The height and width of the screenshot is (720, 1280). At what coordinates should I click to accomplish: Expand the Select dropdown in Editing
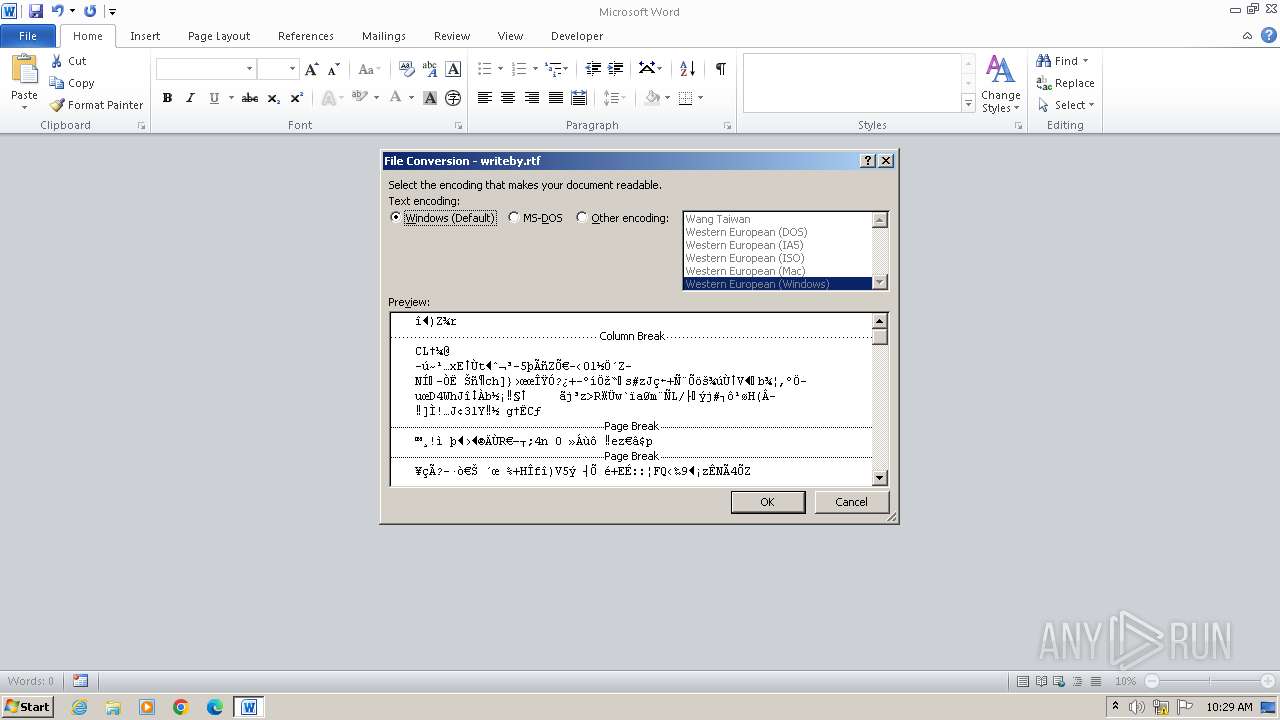1091,105
